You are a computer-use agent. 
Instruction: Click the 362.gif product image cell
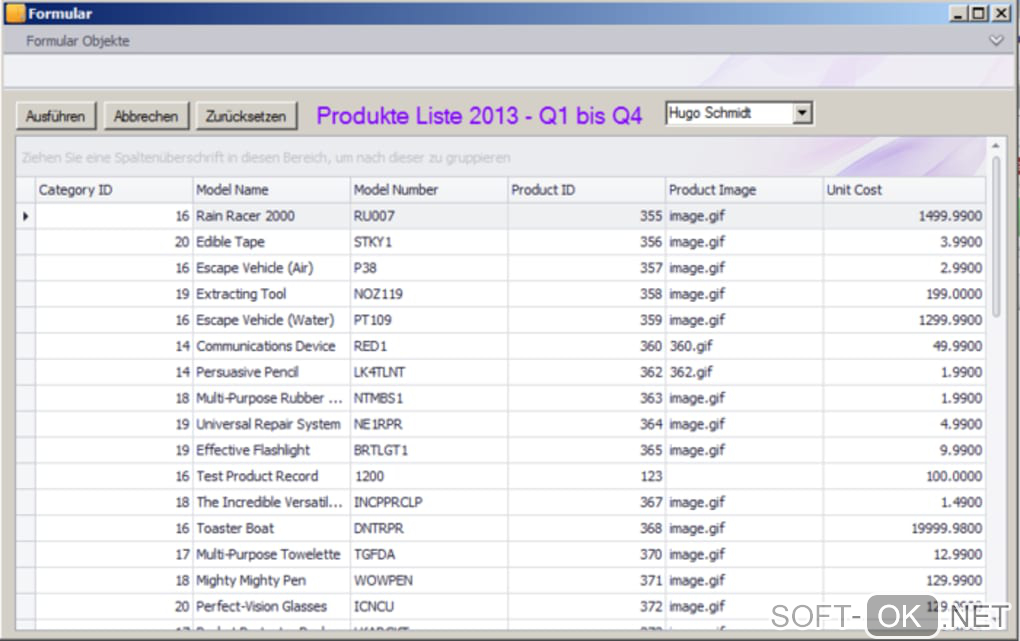[x=744, y=372]
